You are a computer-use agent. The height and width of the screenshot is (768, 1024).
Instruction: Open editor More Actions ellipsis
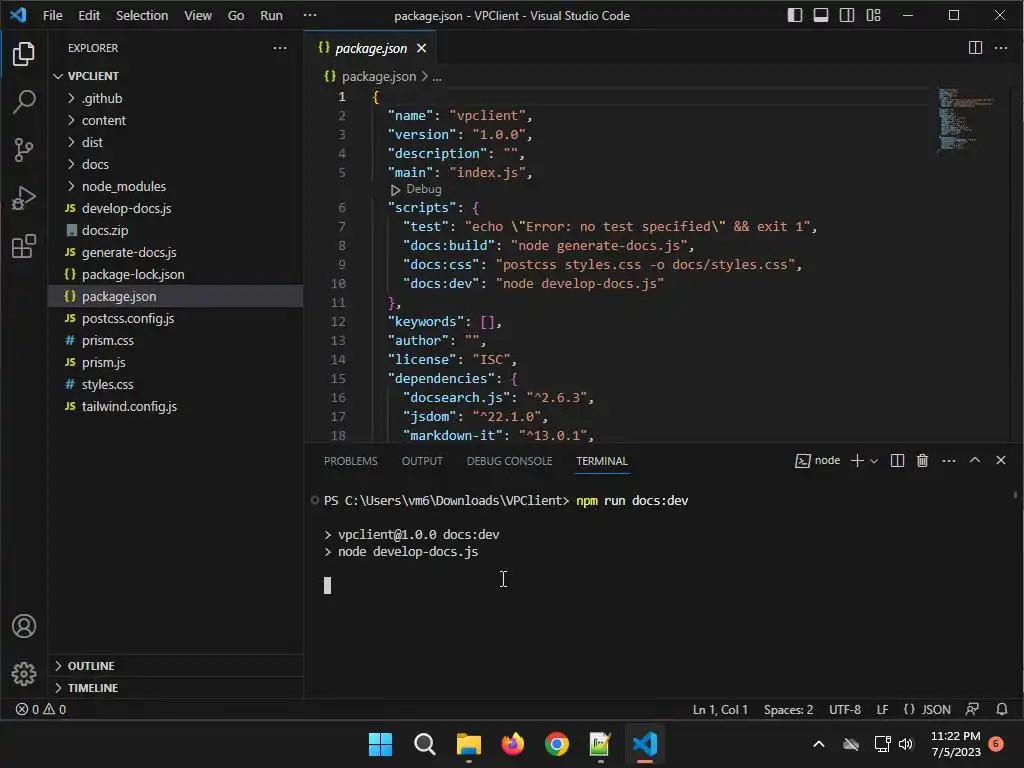[1000, 48]
